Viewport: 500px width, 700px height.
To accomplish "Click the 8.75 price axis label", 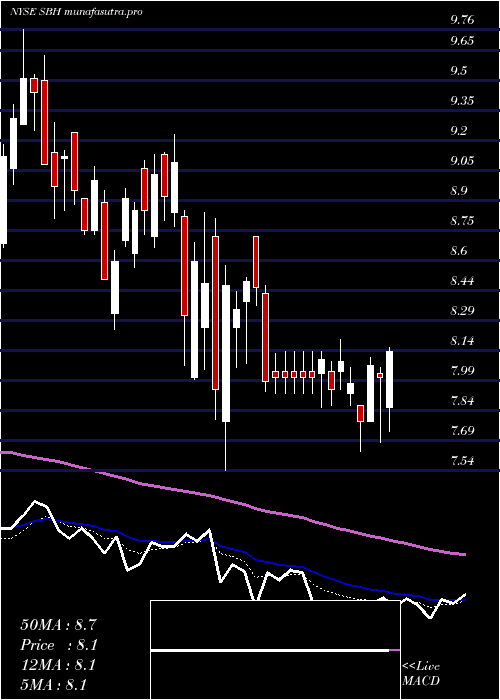I will [x=462, y=221].
